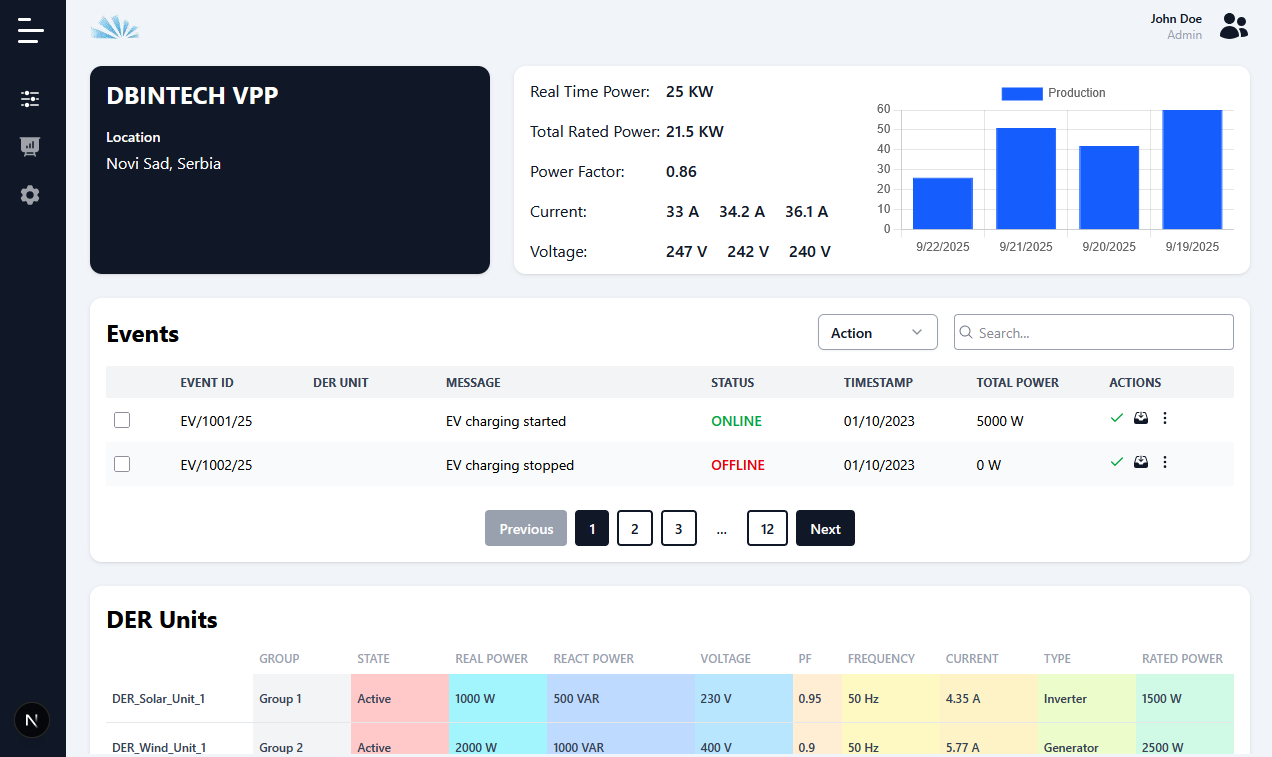1272x757 pixels.
Task: Click the inbox archive icon for EV/1002/25
Action: click(1141, 462)
